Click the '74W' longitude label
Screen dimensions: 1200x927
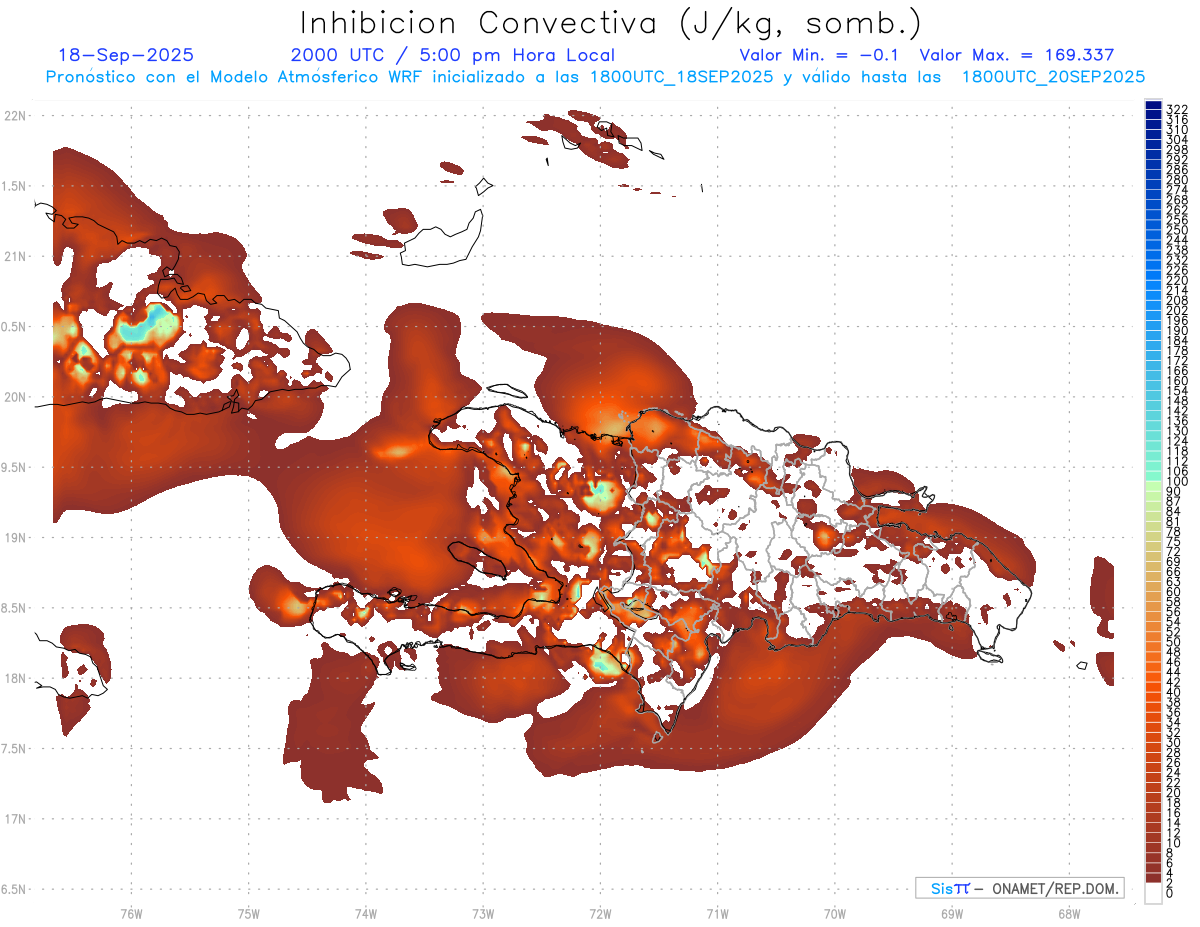tap(365, 913)
